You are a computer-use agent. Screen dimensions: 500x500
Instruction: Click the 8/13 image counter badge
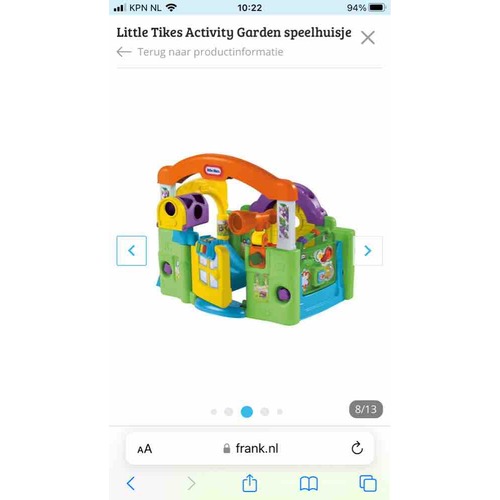point(366,409)
